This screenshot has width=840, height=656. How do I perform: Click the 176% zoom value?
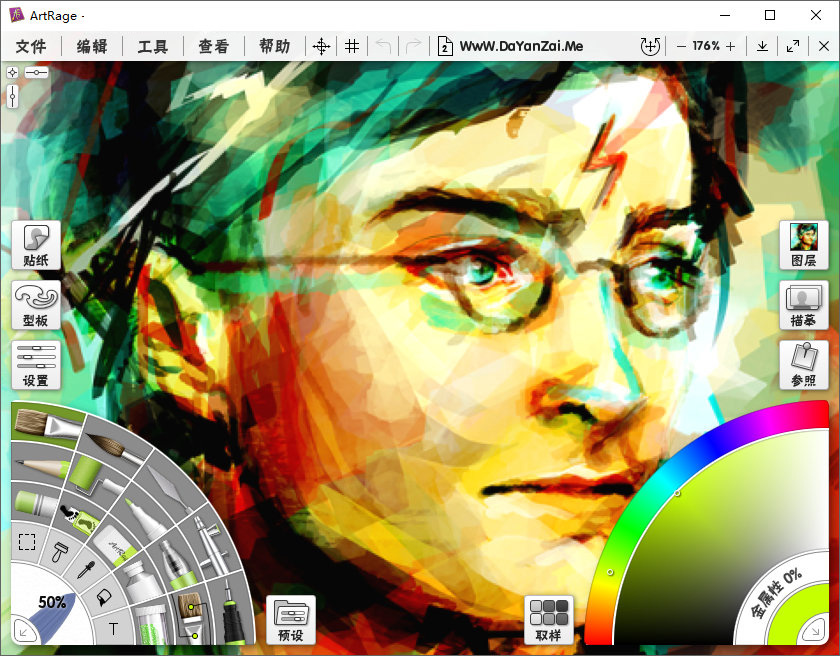pyautogui.click(x=706, y=46)
